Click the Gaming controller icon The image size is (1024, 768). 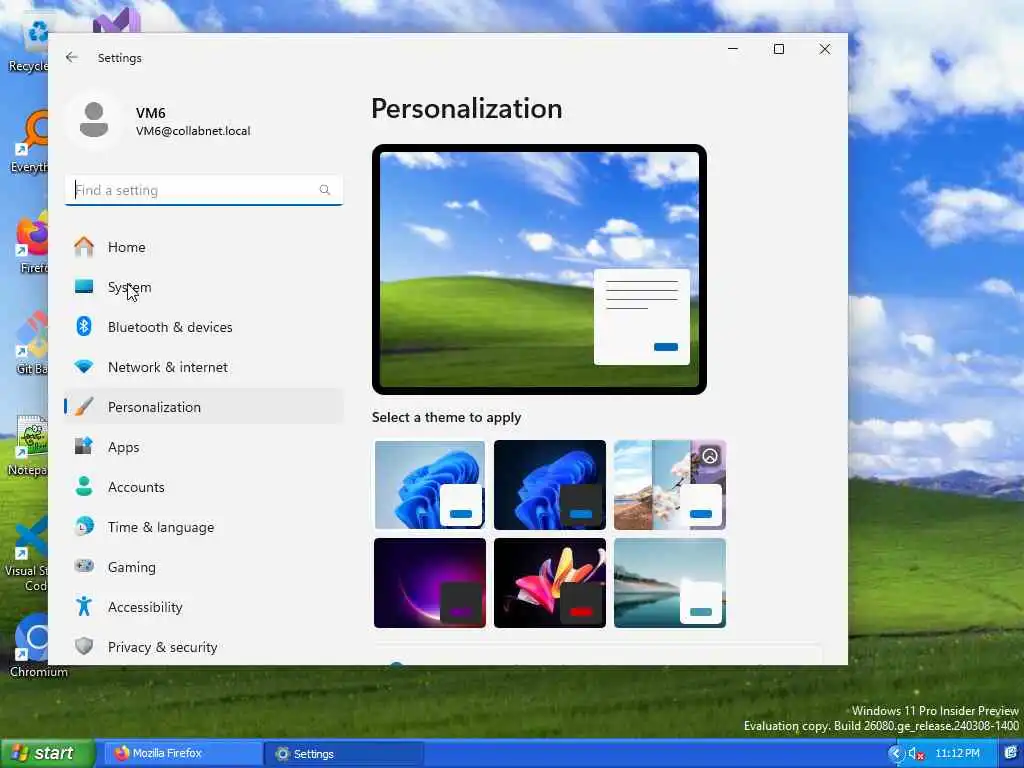(84, 566)
